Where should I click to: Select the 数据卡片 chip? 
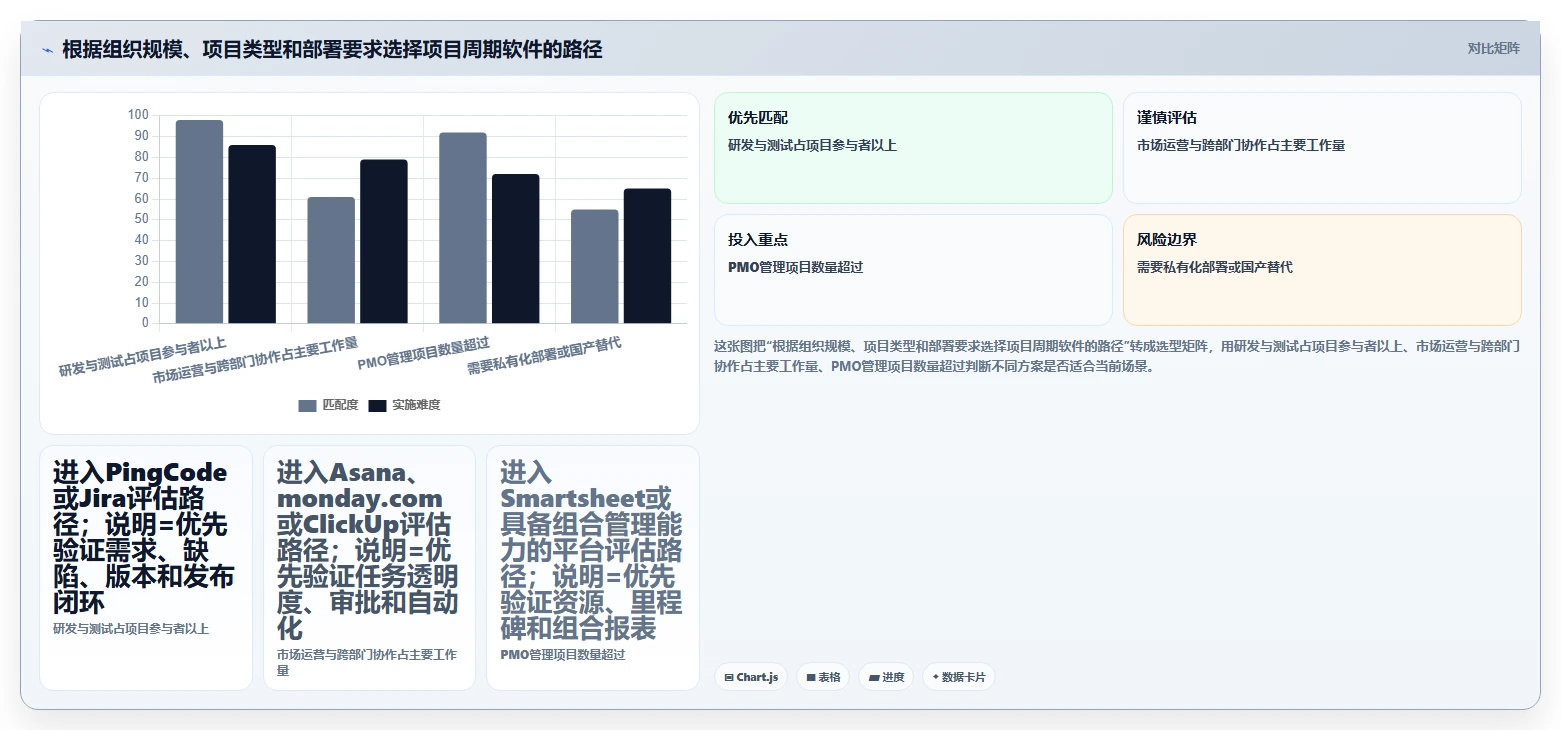[x=959, y=677]
